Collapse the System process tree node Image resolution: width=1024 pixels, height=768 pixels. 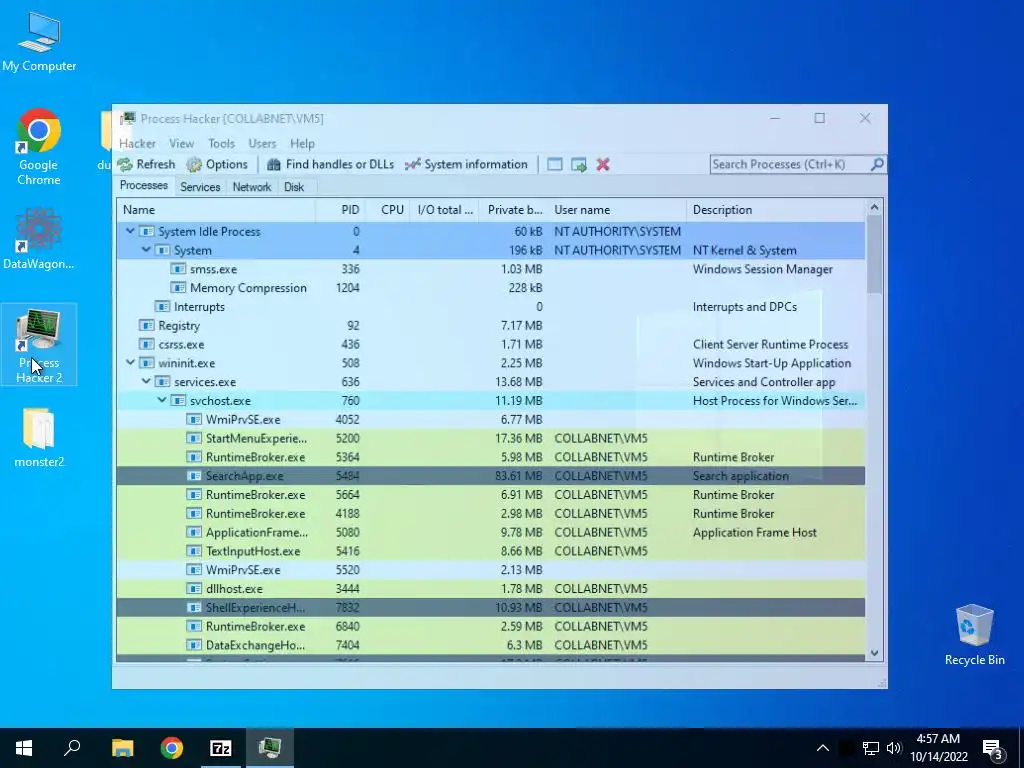146,249
